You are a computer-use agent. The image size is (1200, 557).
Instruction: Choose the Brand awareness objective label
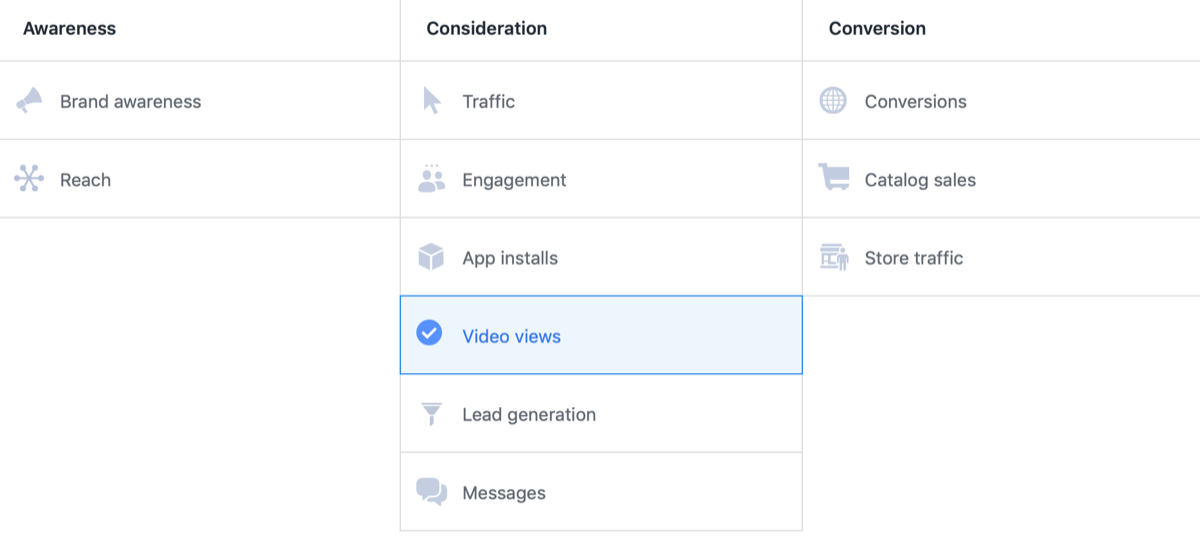(x=130, y=102)
